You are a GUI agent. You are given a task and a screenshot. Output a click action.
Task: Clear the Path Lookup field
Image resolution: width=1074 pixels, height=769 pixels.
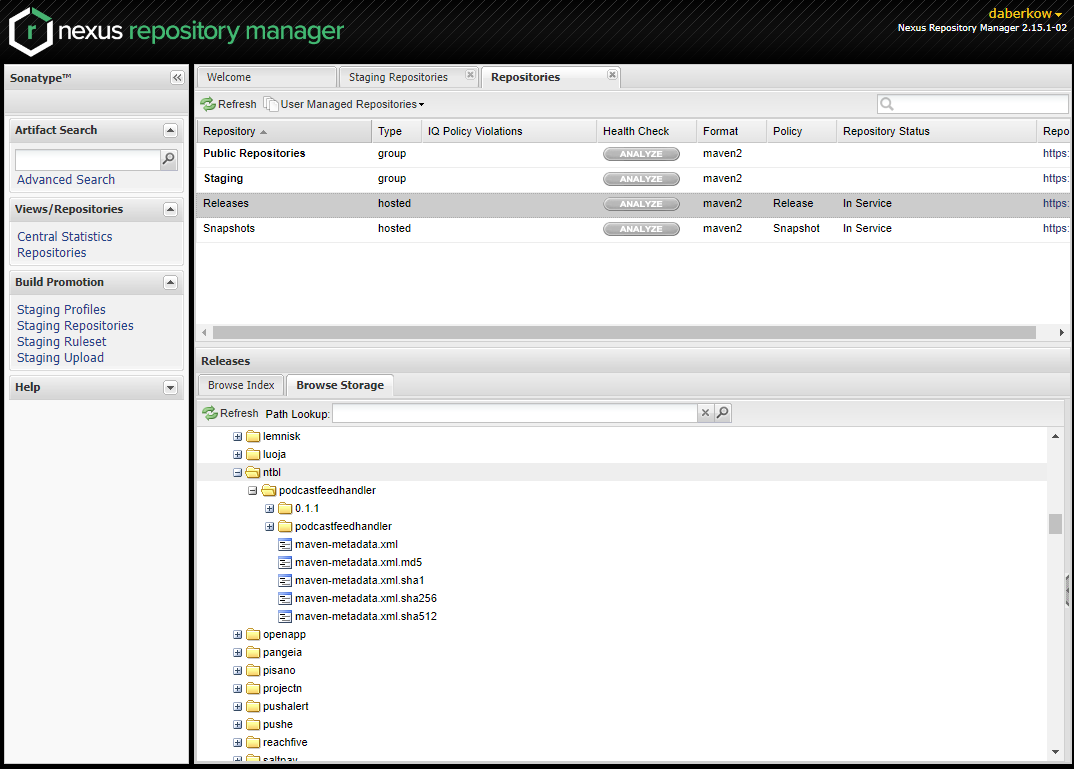pos(705,413)
